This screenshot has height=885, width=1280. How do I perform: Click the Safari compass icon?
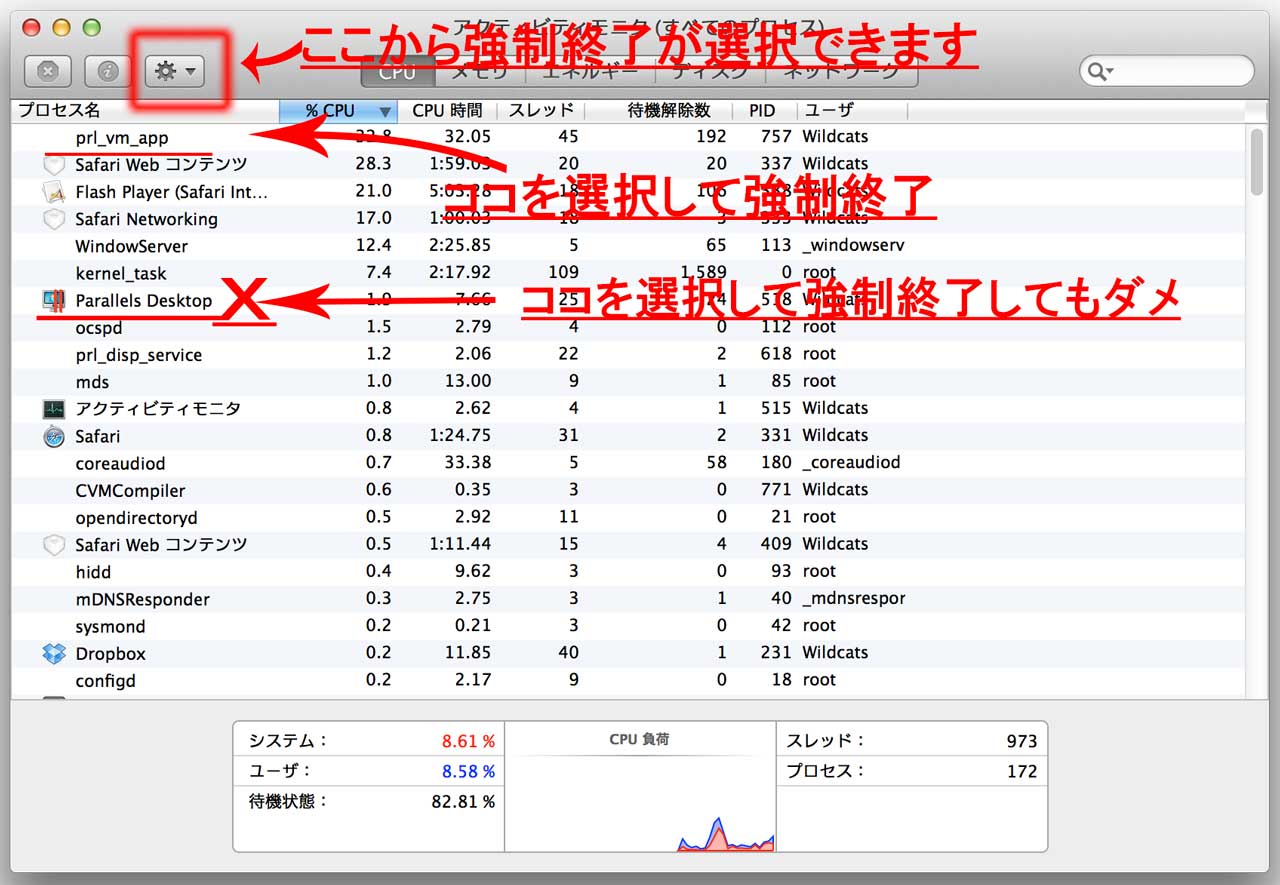click(54, 436)
